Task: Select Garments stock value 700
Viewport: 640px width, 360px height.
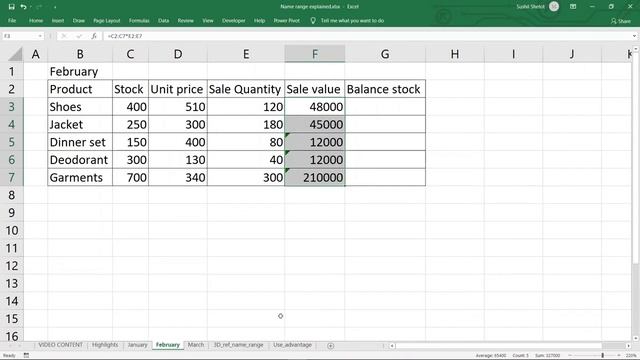Action: pos(131,177)
